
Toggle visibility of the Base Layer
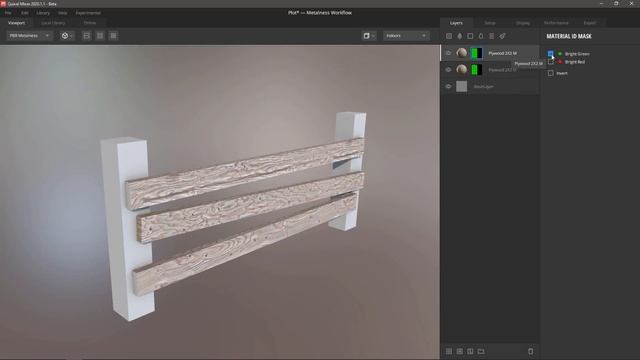449,86
